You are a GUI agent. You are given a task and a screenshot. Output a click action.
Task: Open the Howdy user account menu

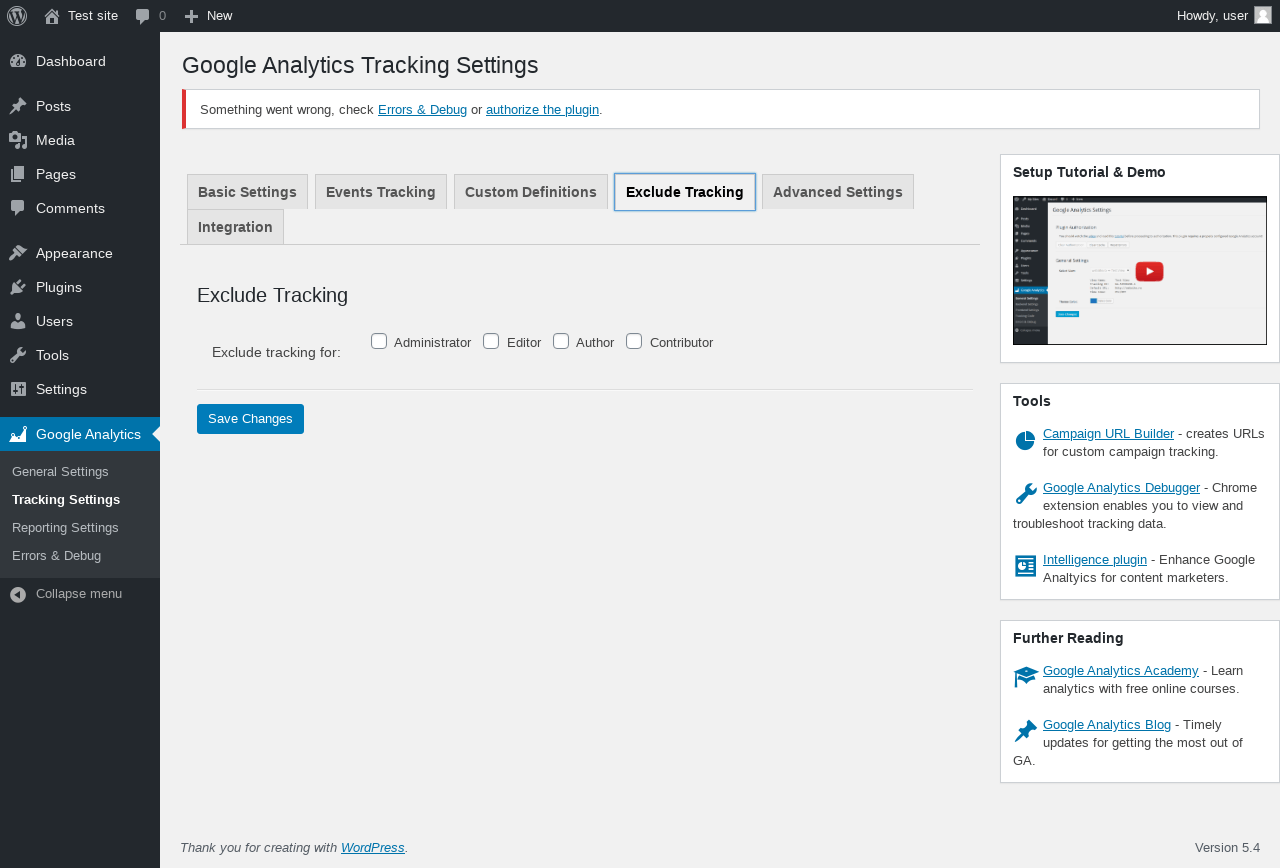(x=1224, y=16)
